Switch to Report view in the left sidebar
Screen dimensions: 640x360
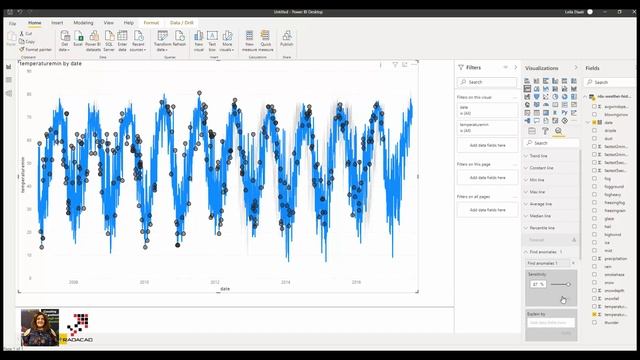pyautogui.click(x=9, y=67)
